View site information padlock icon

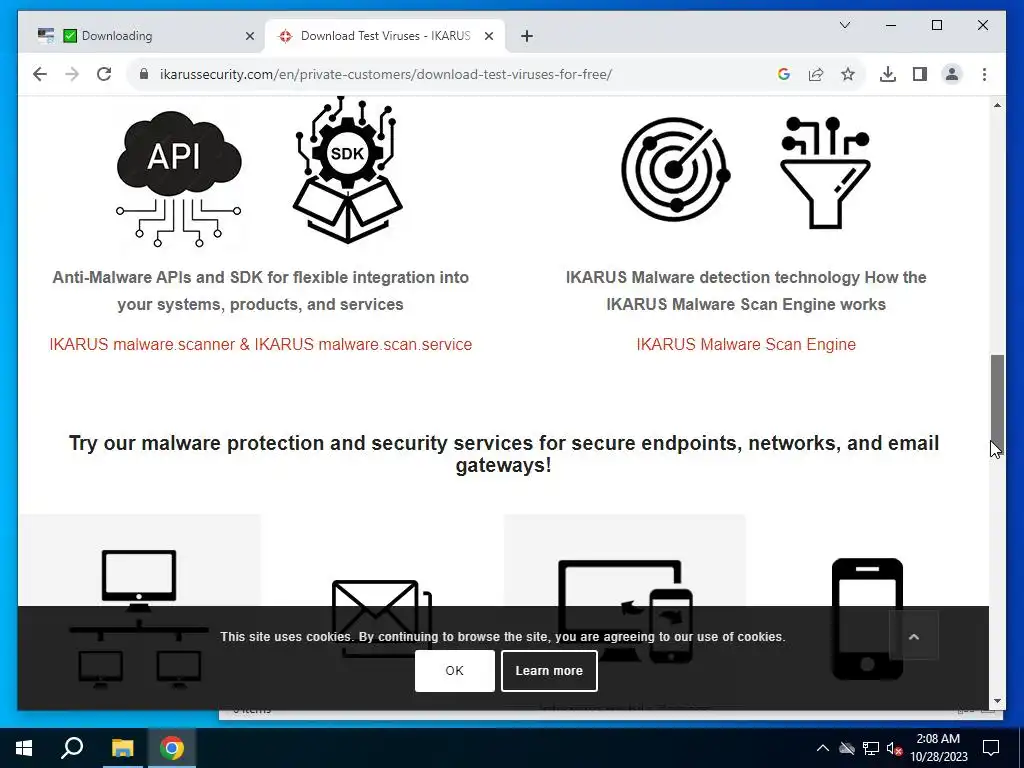(144, 74)
